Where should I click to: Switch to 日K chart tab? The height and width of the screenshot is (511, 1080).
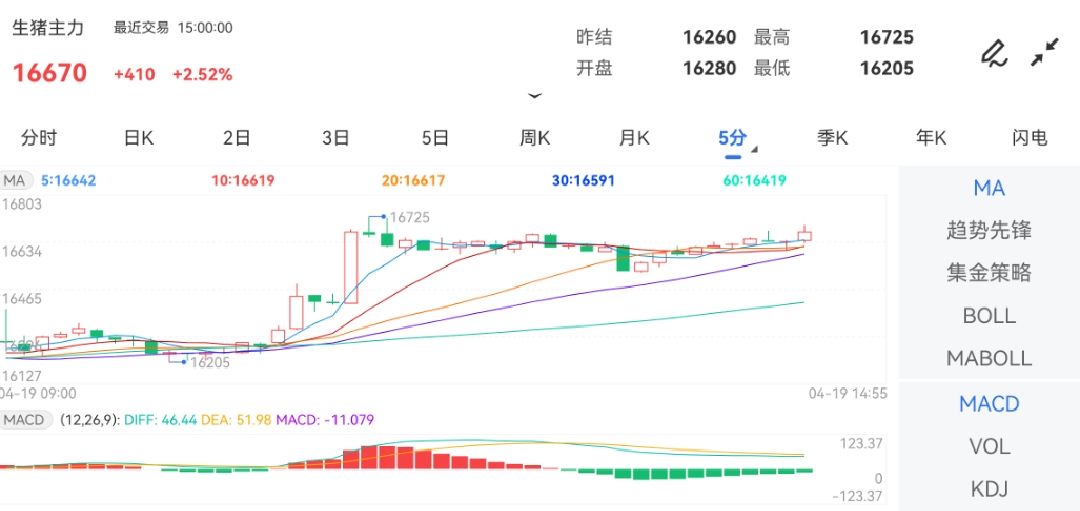(x=138, y=138)
